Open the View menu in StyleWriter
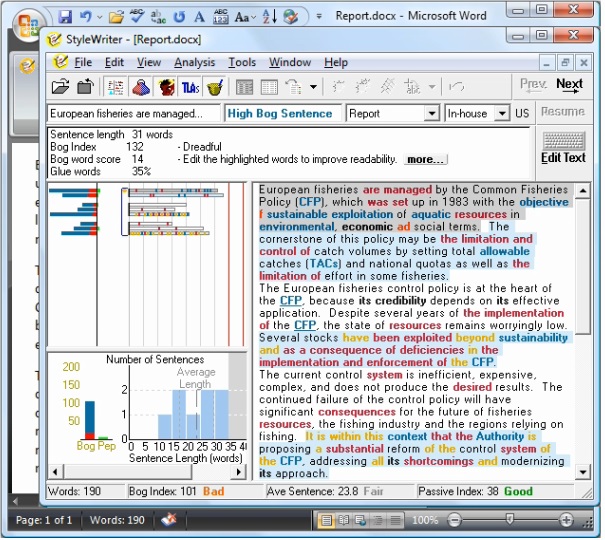The height and width of the screenshot is (540, 605). point(149,62)
